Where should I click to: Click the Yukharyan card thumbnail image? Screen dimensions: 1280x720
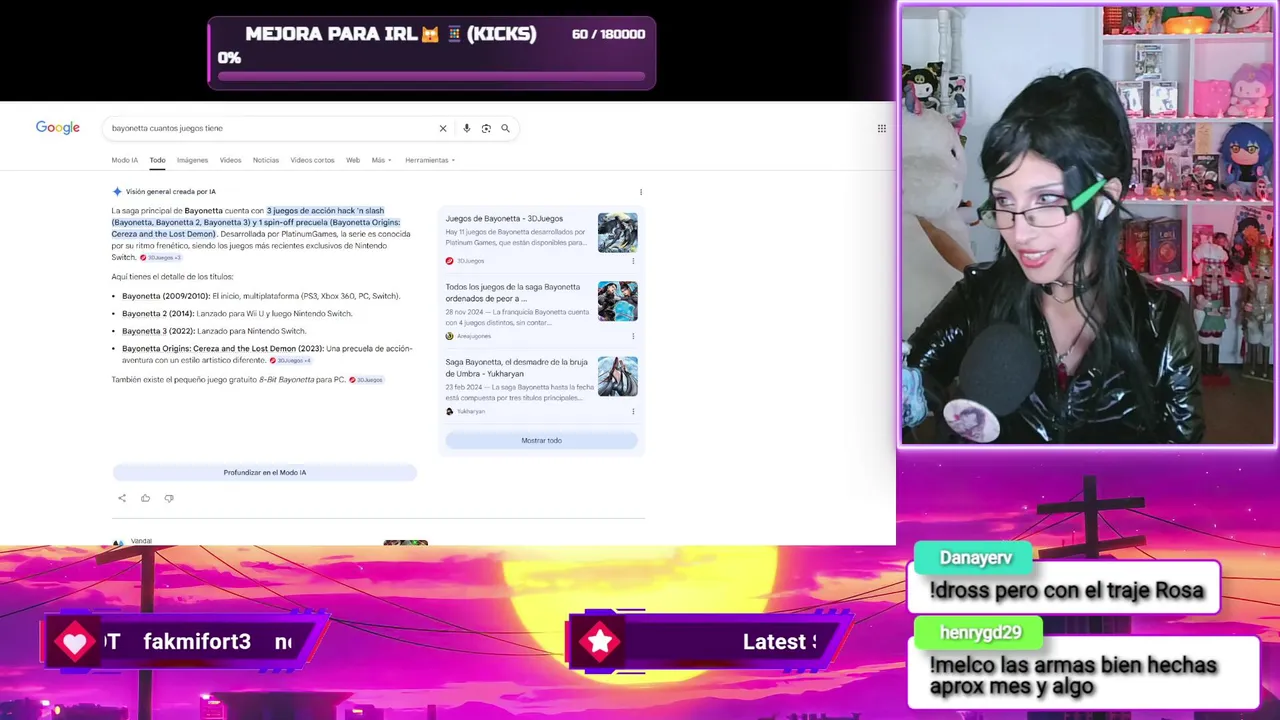click(617, 376)
